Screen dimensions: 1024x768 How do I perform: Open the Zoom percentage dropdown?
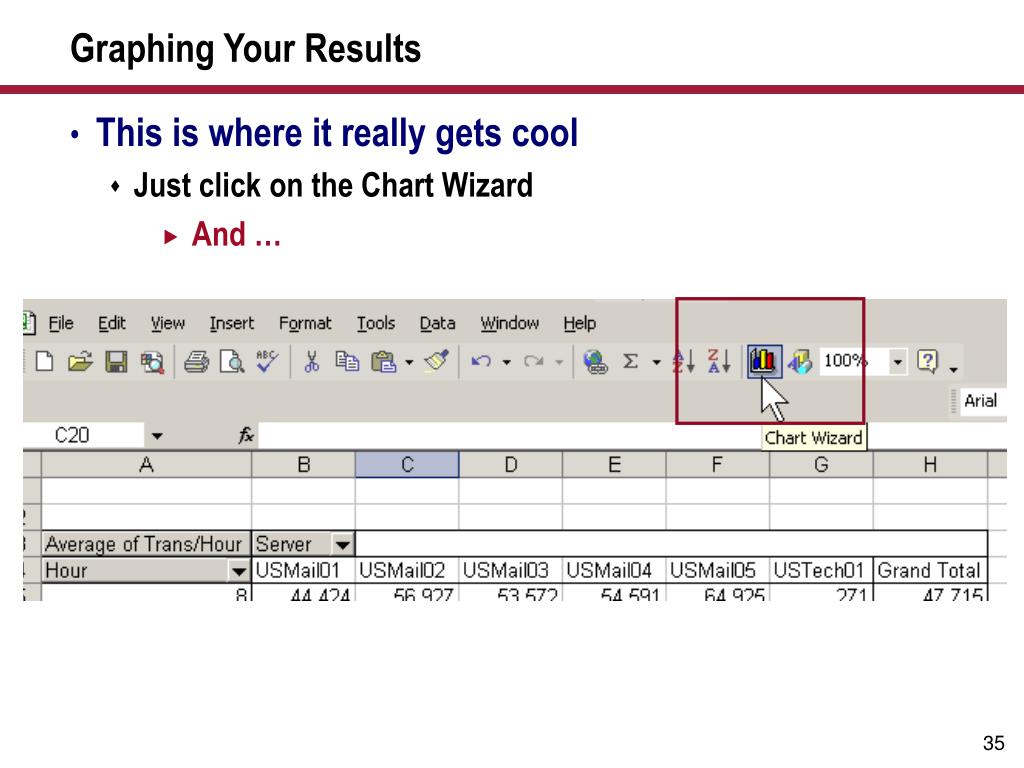898,361
